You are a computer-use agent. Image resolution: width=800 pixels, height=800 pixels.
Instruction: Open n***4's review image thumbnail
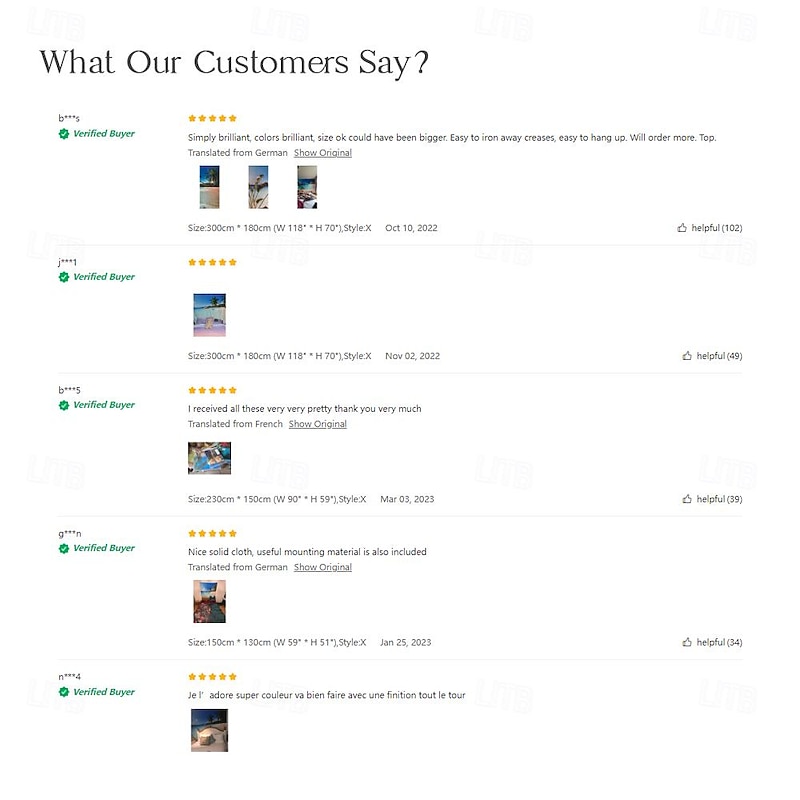pyautogui.click(x=209, y=730)
